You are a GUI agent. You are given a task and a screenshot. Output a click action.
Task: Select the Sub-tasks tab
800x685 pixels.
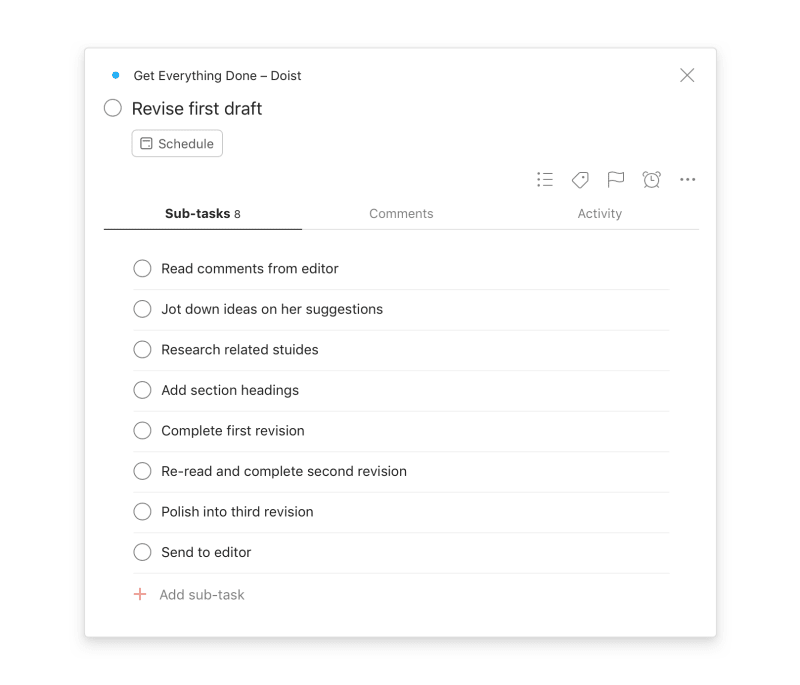202,213
